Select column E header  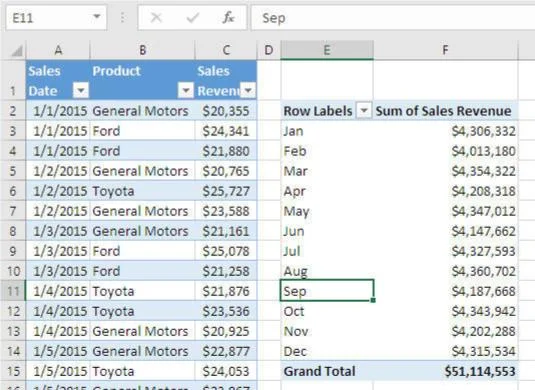tap(327, 50)
